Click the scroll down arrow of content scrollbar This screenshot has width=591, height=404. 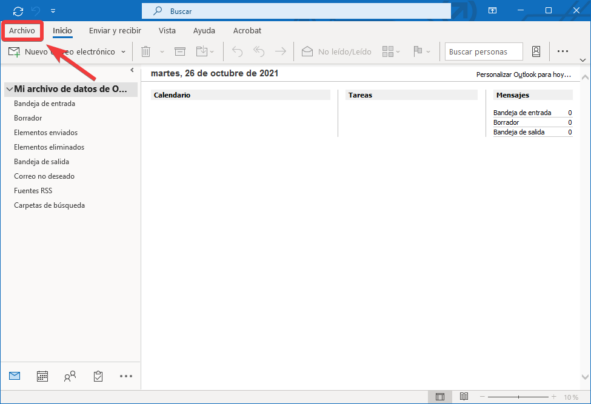[x=585, y=377]
